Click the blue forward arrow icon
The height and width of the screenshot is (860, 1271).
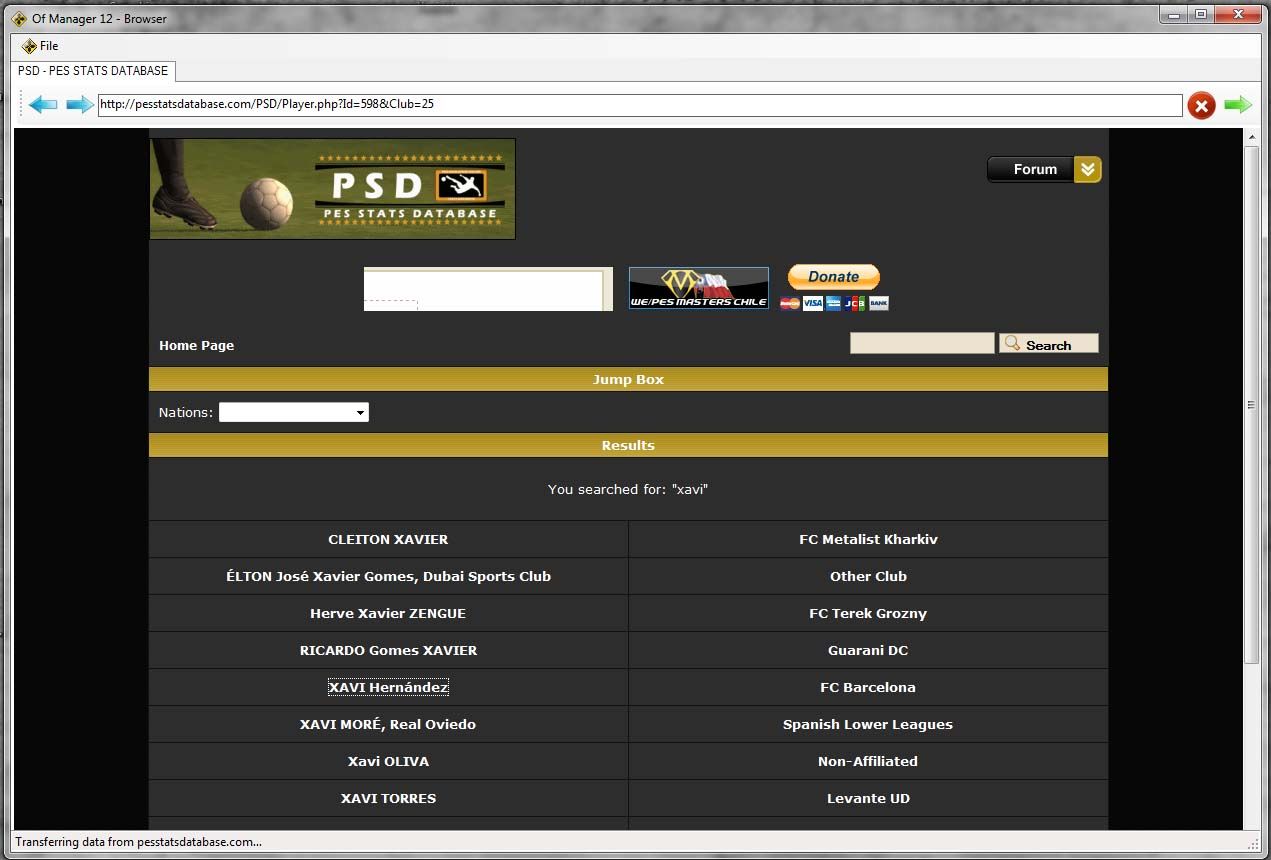(79, 105)
